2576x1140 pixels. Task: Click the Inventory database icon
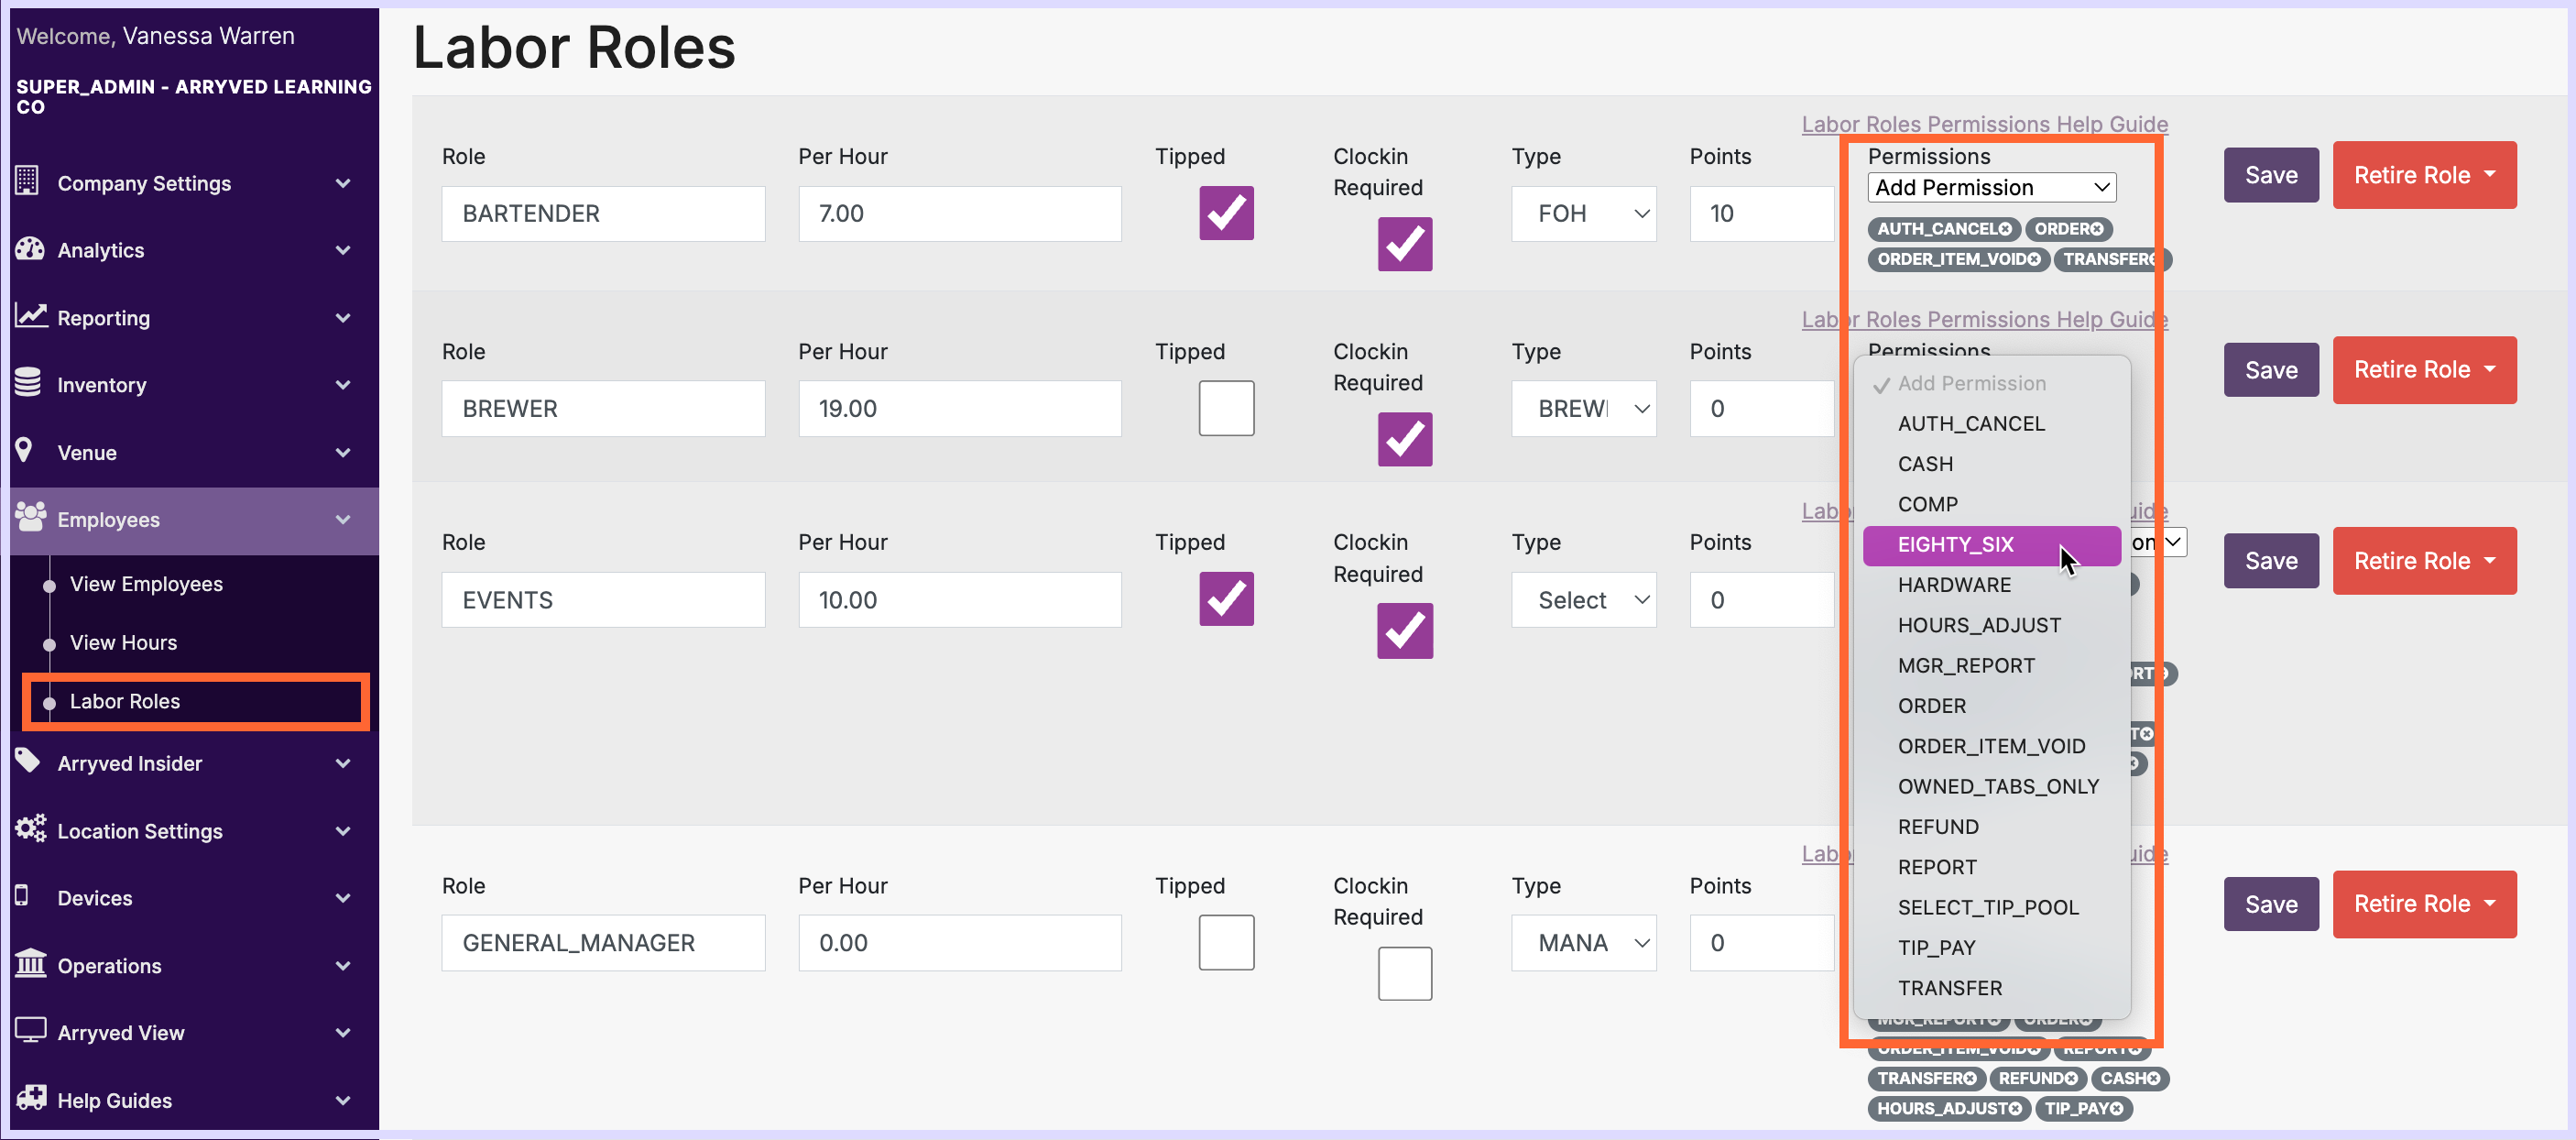[28, 383]
